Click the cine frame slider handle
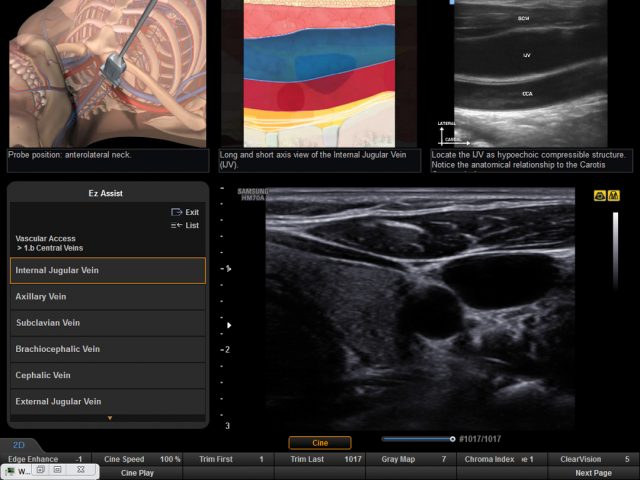 point(452,439)
